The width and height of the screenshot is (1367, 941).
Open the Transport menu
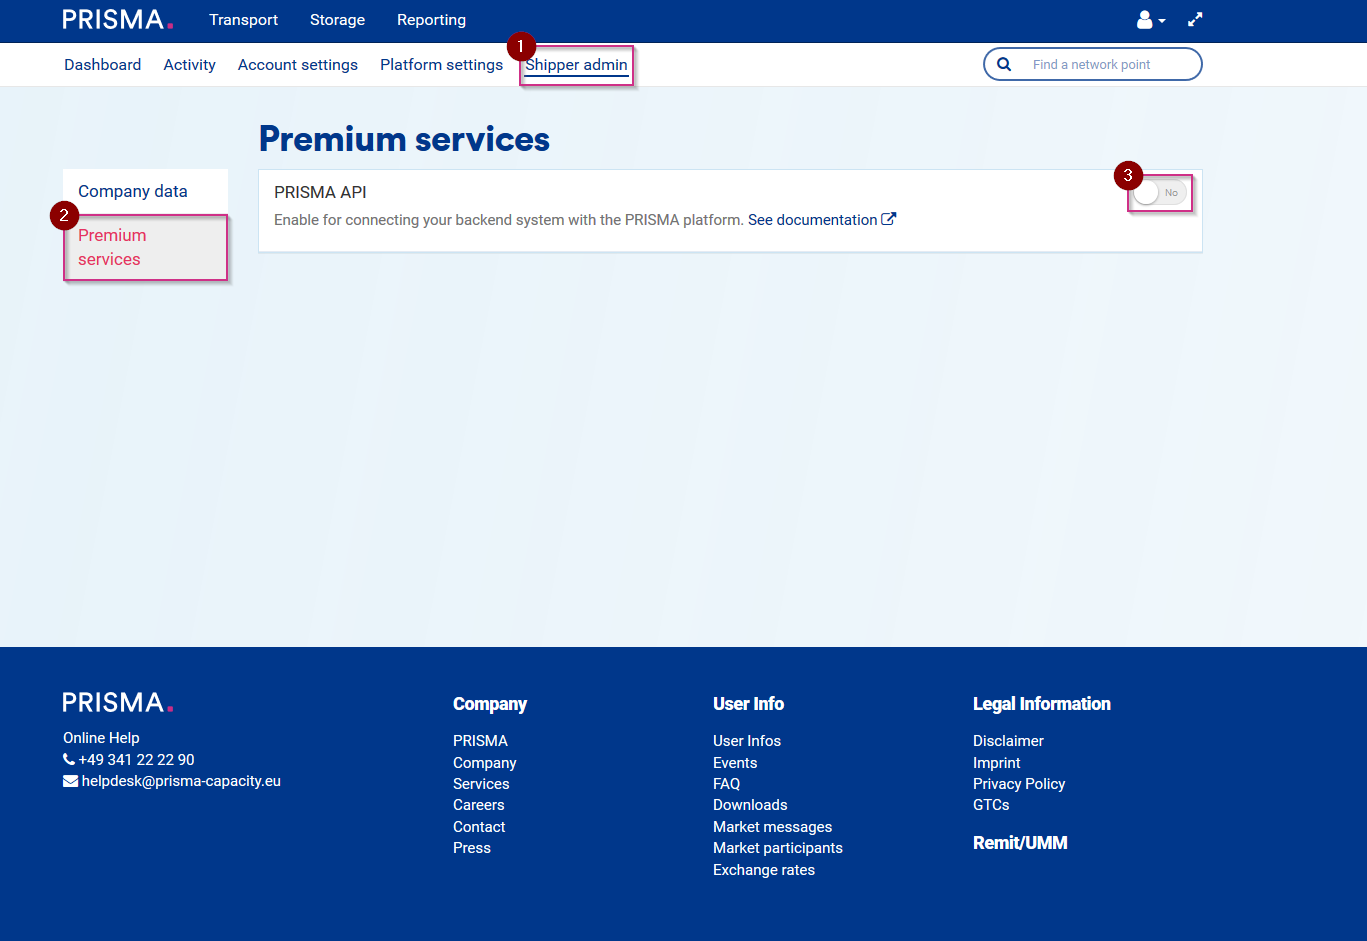243,19
